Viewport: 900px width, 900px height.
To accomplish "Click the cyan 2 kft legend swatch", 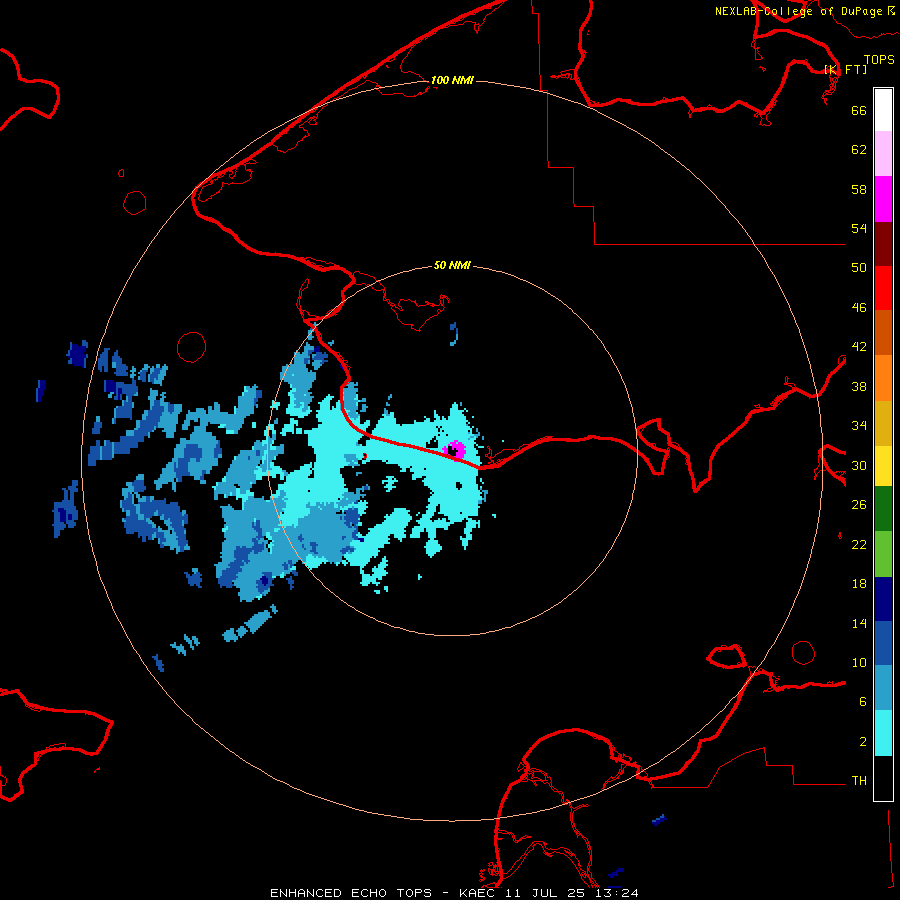I will coord(883,733).
